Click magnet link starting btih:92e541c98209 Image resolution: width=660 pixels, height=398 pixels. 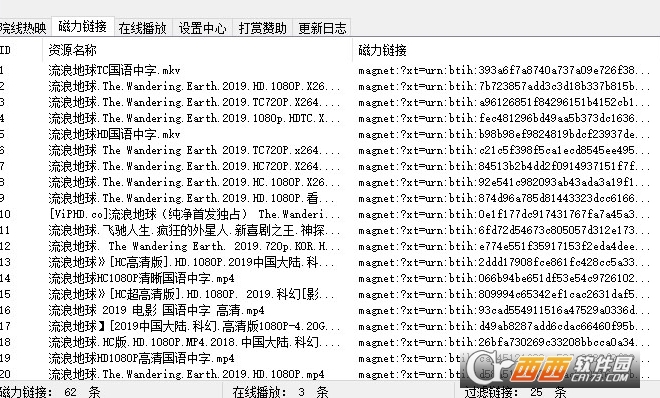coord(504,182)
